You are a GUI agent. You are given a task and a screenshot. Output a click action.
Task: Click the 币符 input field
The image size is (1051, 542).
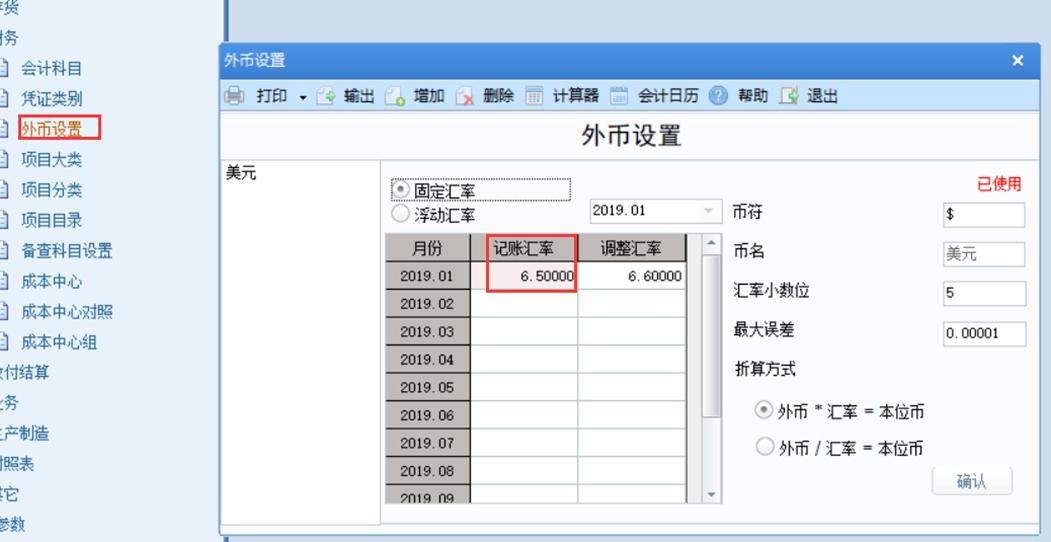pos(984,215)
